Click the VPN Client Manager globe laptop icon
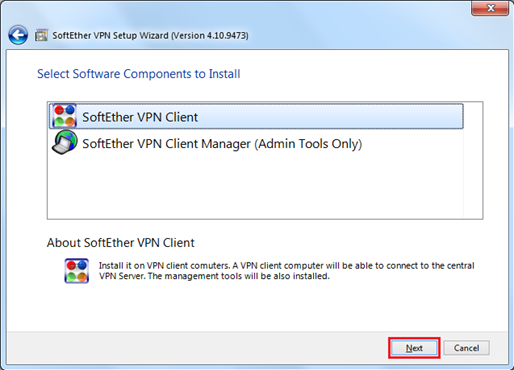514x370 pixels. point(64,143)
